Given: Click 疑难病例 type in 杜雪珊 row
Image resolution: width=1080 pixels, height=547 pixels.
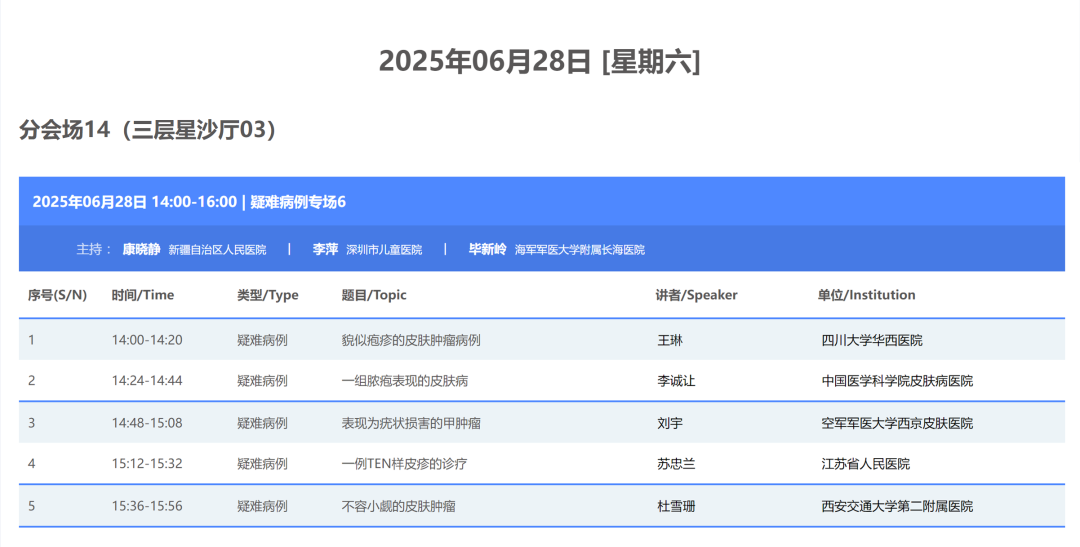Looking at the screenshot, I should pos(262,506).
